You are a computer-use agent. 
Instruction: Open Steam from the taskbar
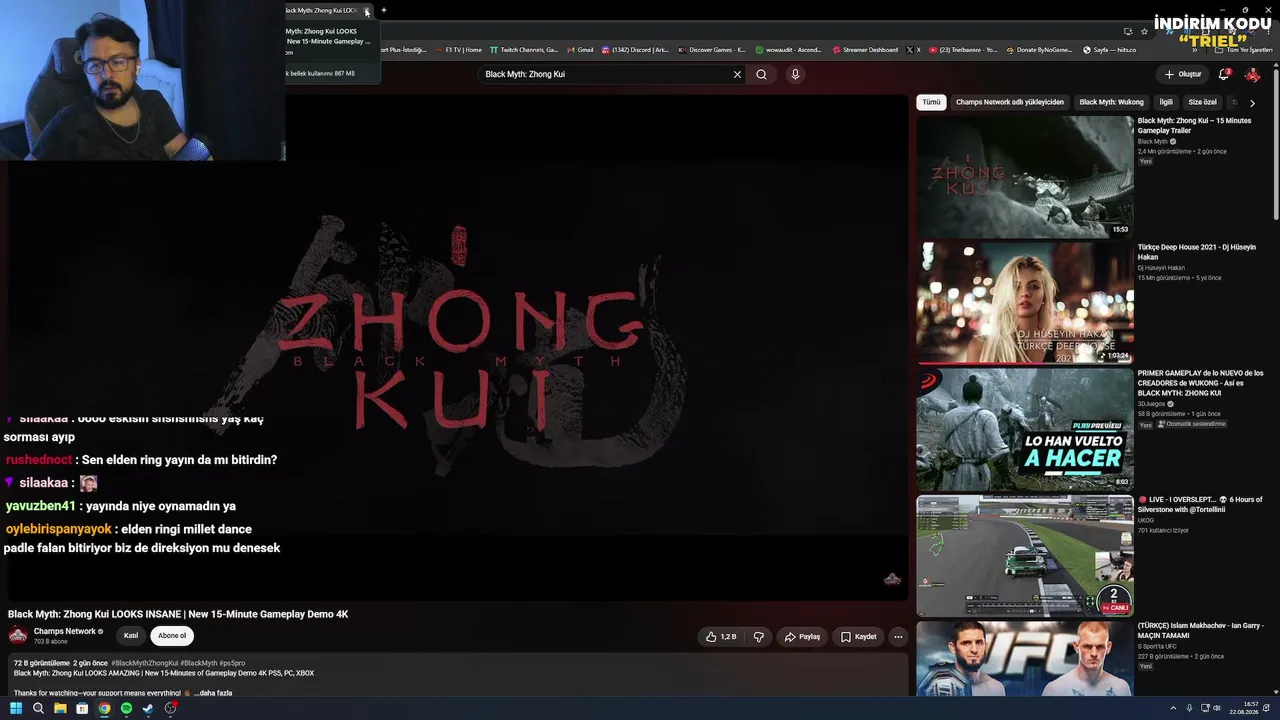[148, 708]
